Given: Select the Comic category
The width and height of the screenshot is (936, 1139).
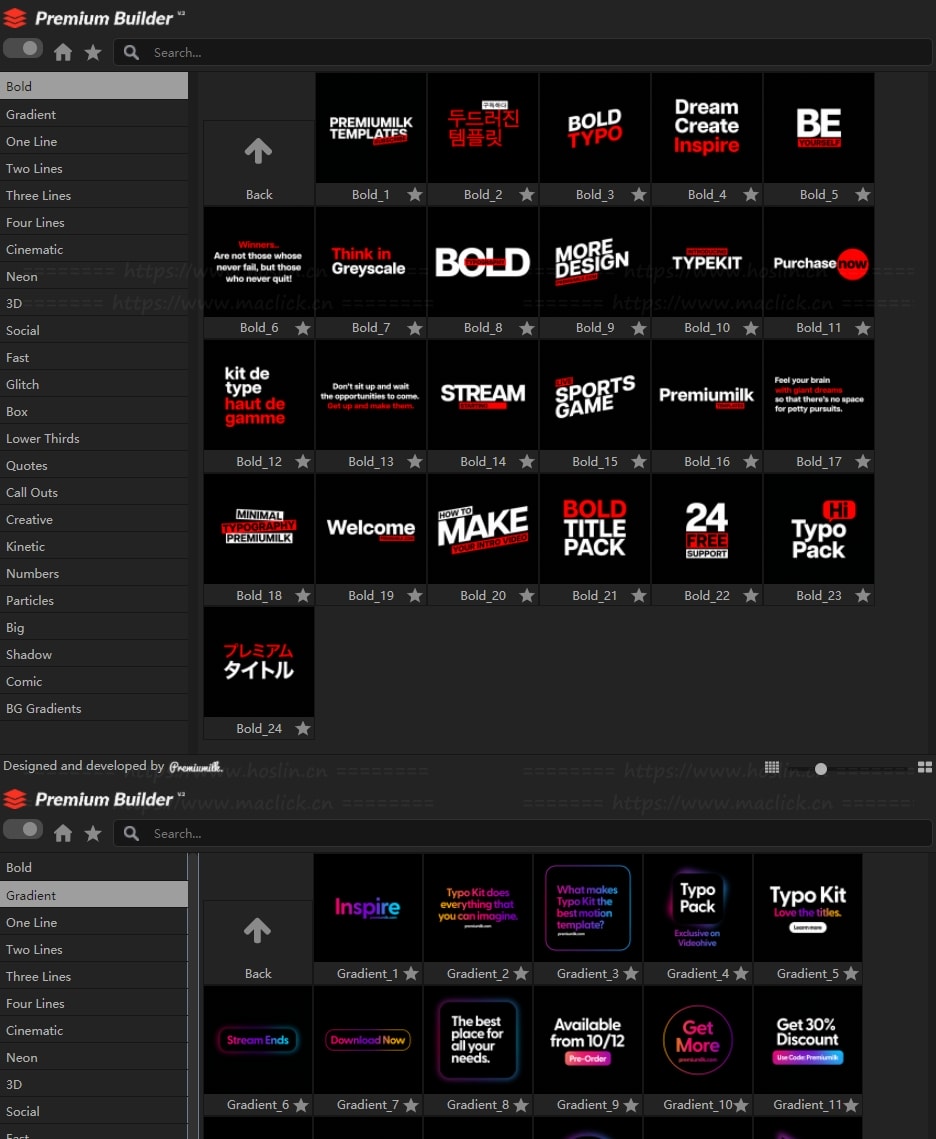Looking at the screenshot, I should click(94, 681).
